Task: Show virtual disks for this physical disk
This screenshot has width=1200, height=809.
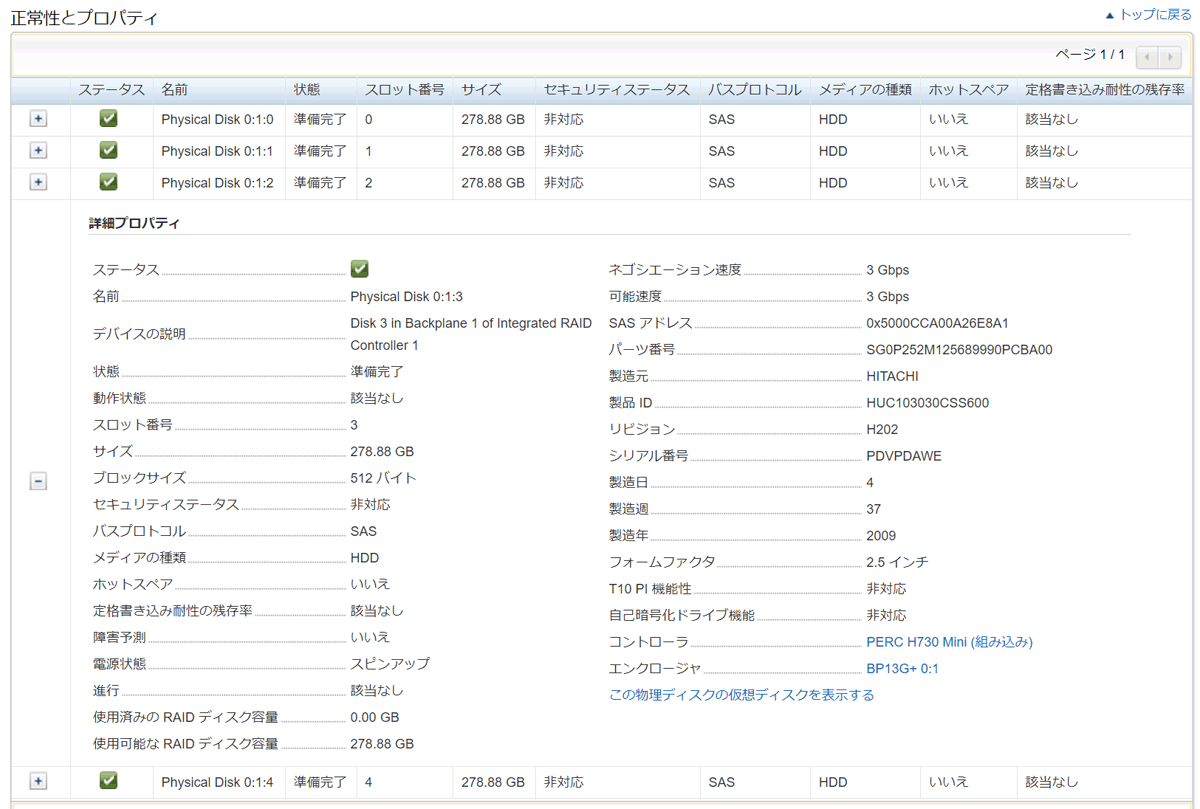Action: click(x=741, y=695)
